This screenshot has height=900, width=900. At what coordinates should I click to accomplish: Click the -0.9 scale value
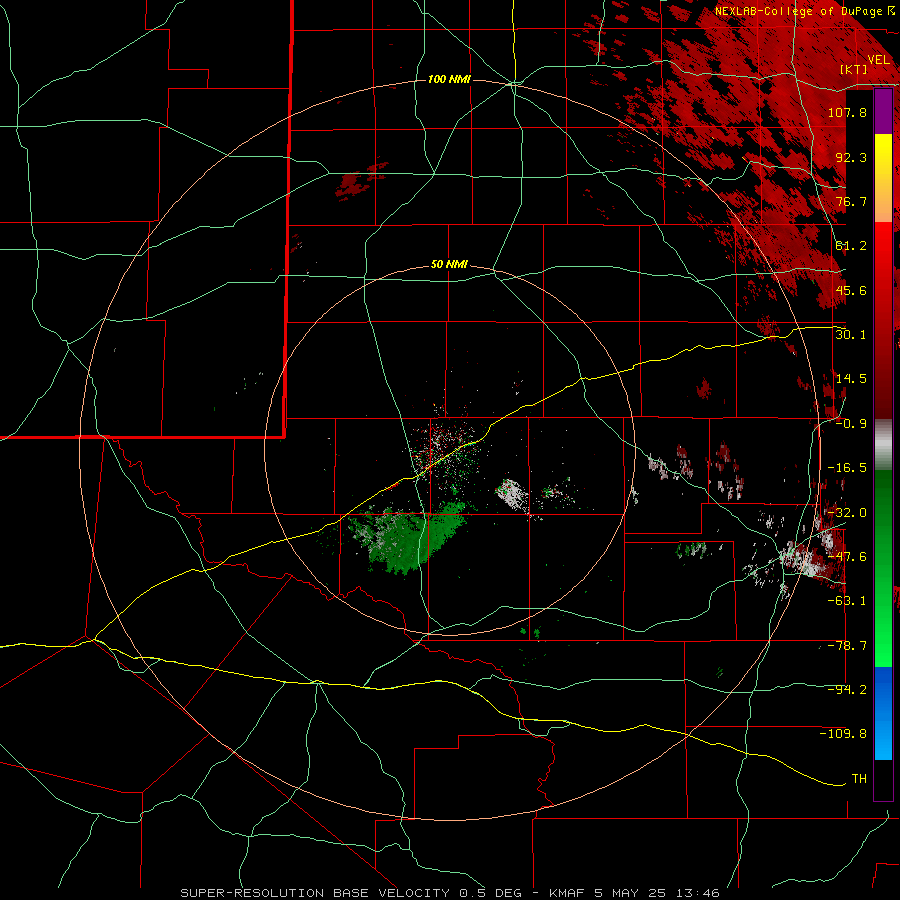point(851,423)
